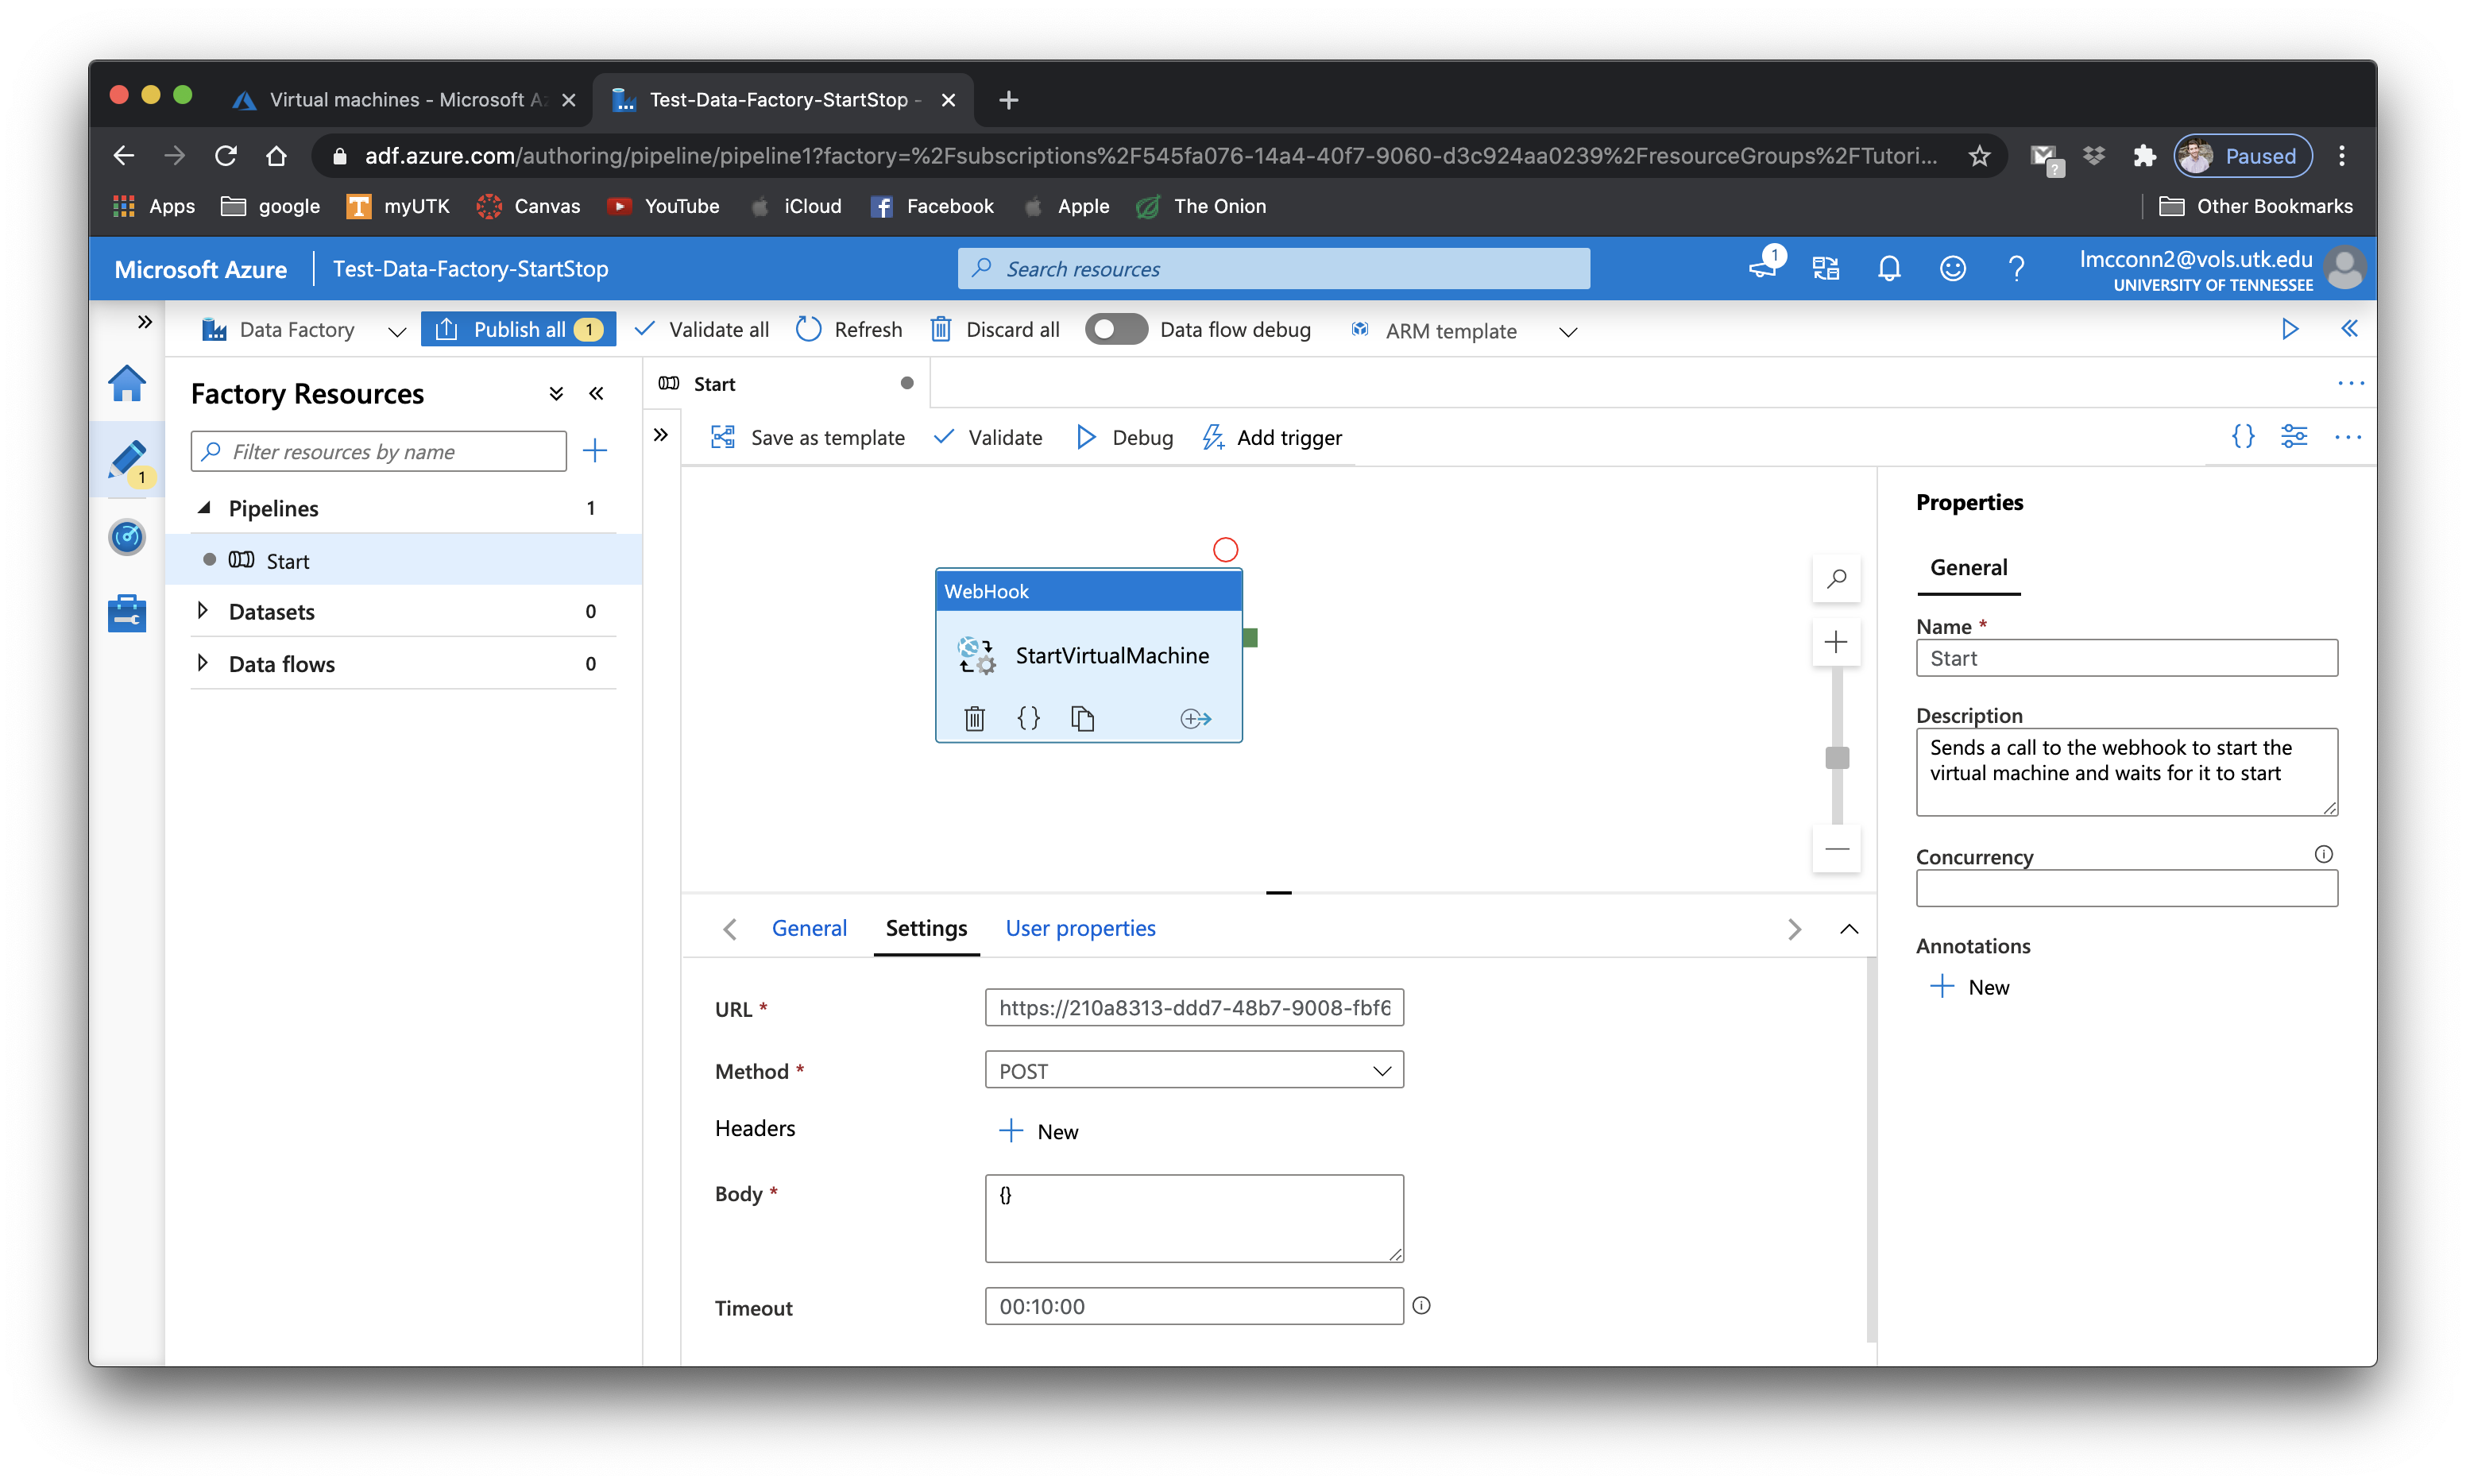Open the Data Factory home icon
2466x1484 pixels.
tap(127, 384)
